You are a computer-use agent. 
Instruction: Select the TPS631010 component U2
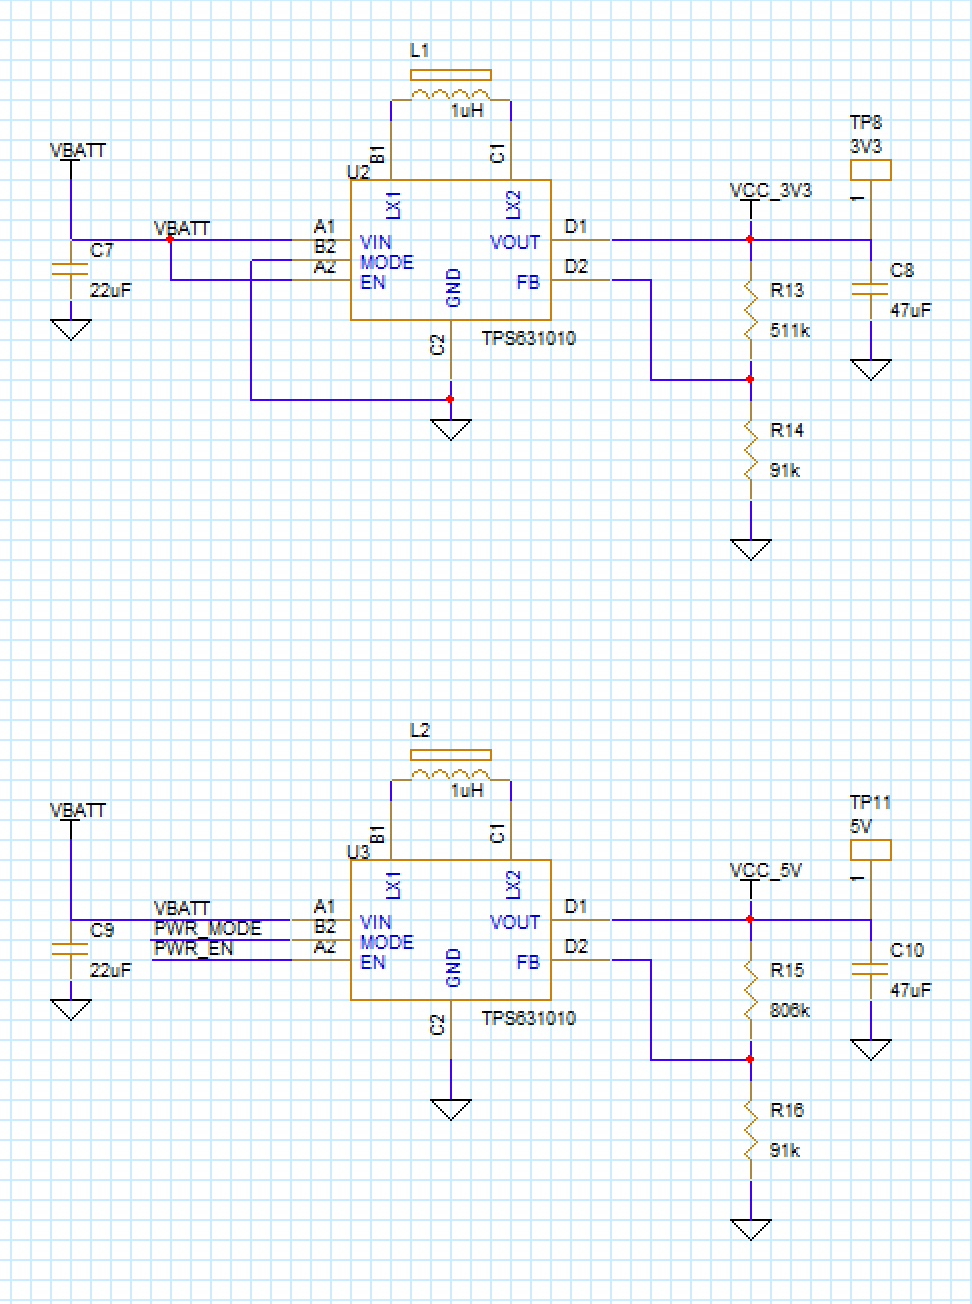coord(450,250)
